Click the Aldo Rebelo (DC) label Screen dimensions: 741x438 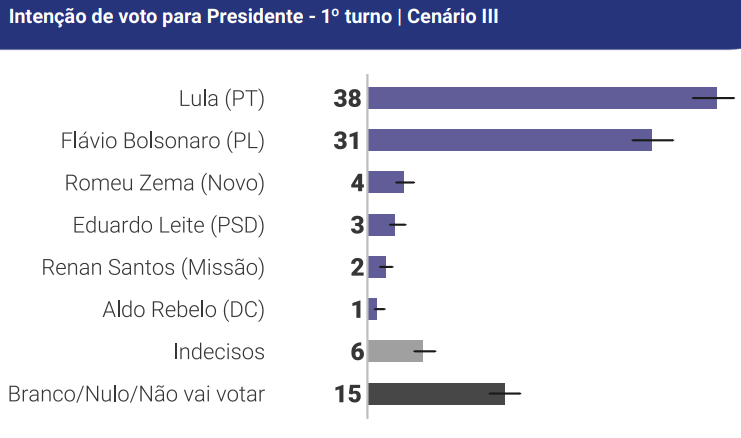point(183,309)
